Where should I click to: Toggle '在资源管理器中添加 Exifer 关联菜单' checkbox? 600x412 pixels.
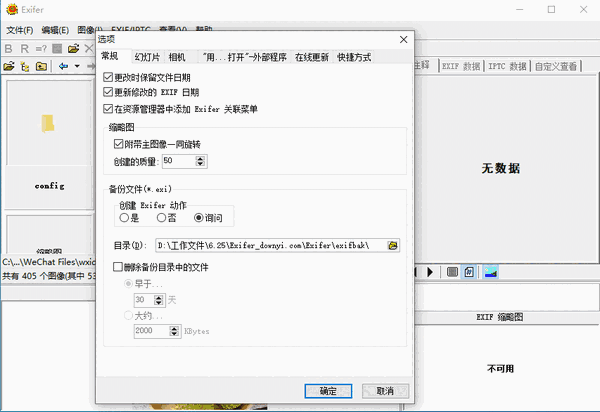click(108, 109)
